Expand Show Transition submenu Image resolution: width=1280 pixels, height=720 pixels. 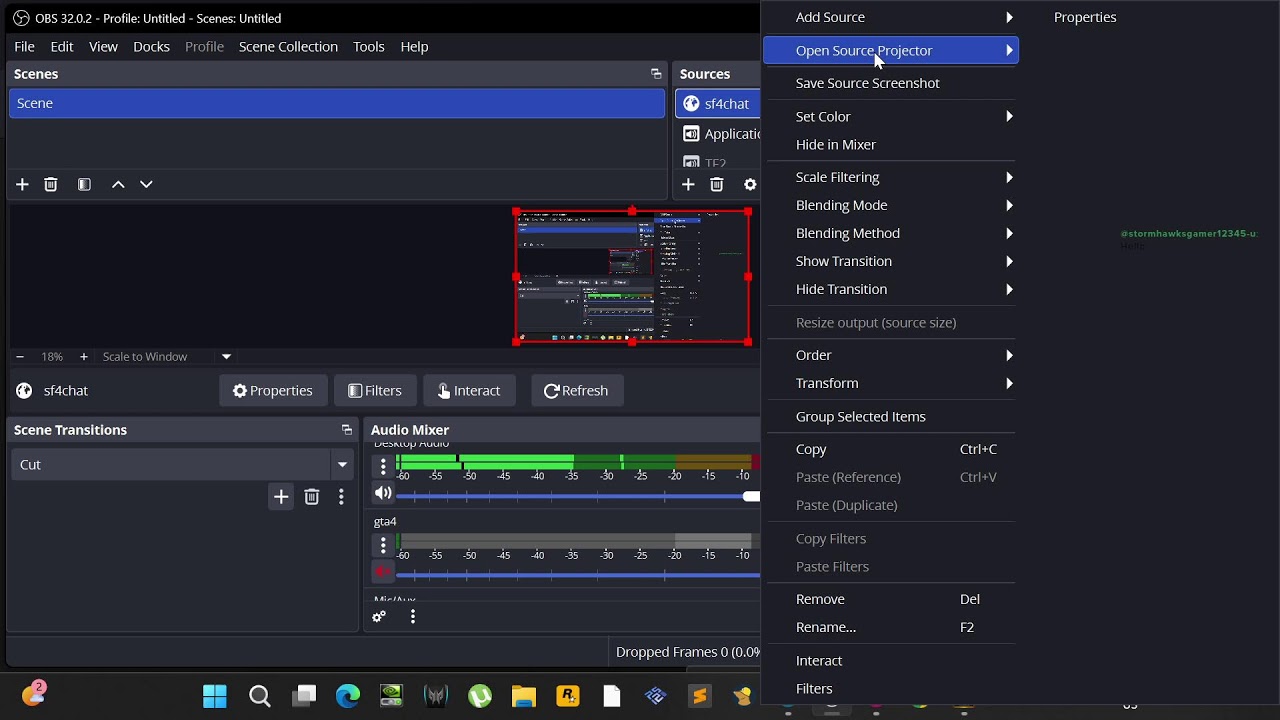[890, 261]
